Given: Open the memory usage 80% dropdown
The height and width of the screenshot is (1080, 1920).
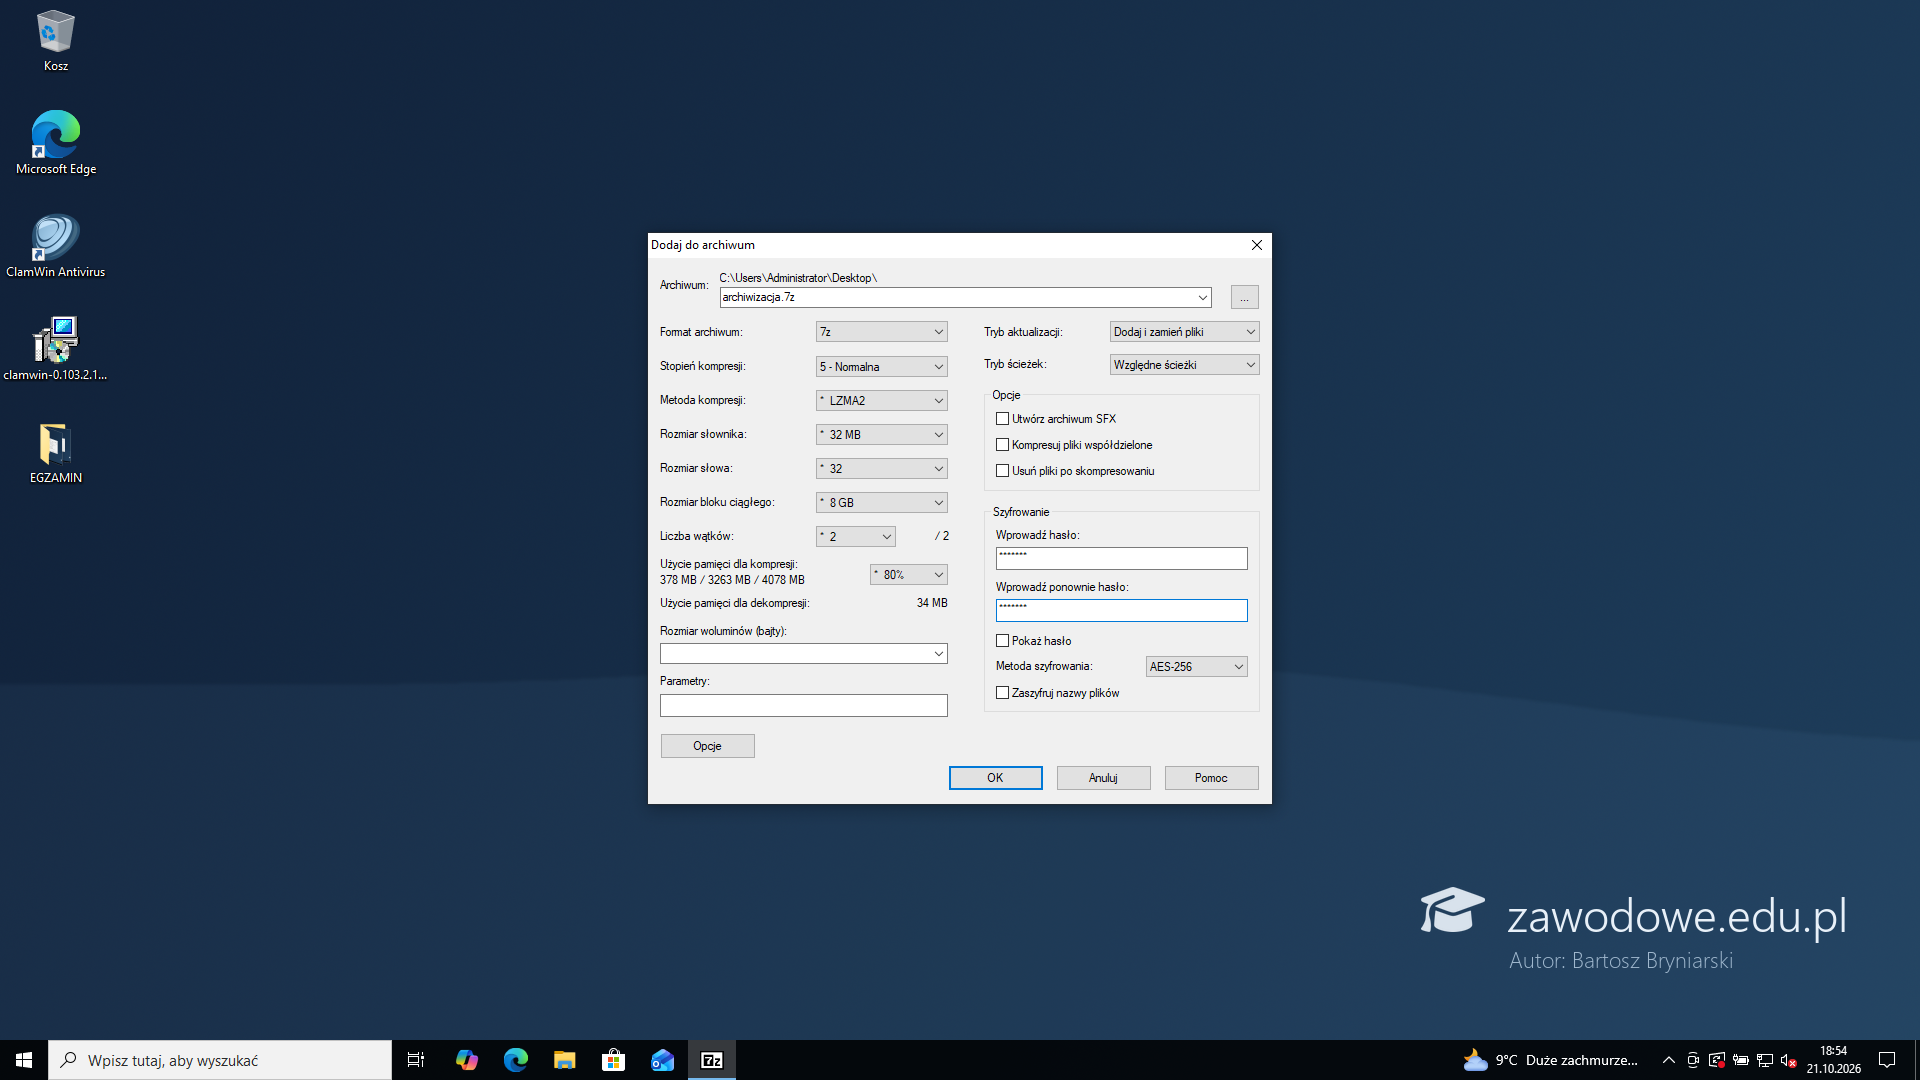Looking at the screenshot, I should click(x=908, y=575).
